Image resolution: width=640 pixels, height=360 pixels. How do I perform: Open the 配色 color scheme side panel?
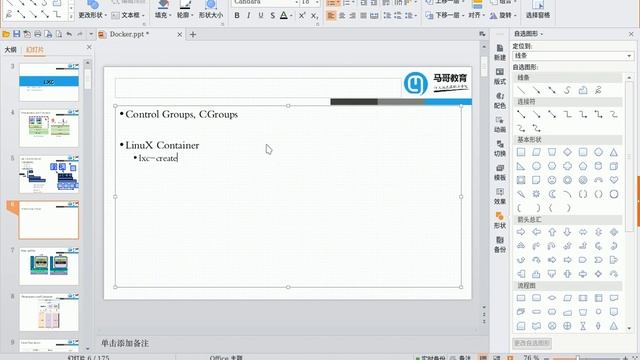pyautogui.click(x=500, y=101)
